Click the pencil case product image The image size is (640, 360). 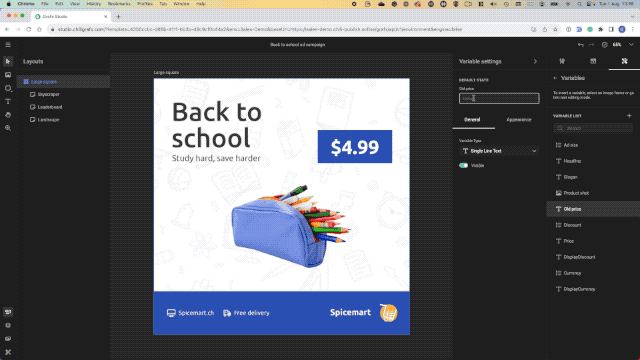coord(291,227)
